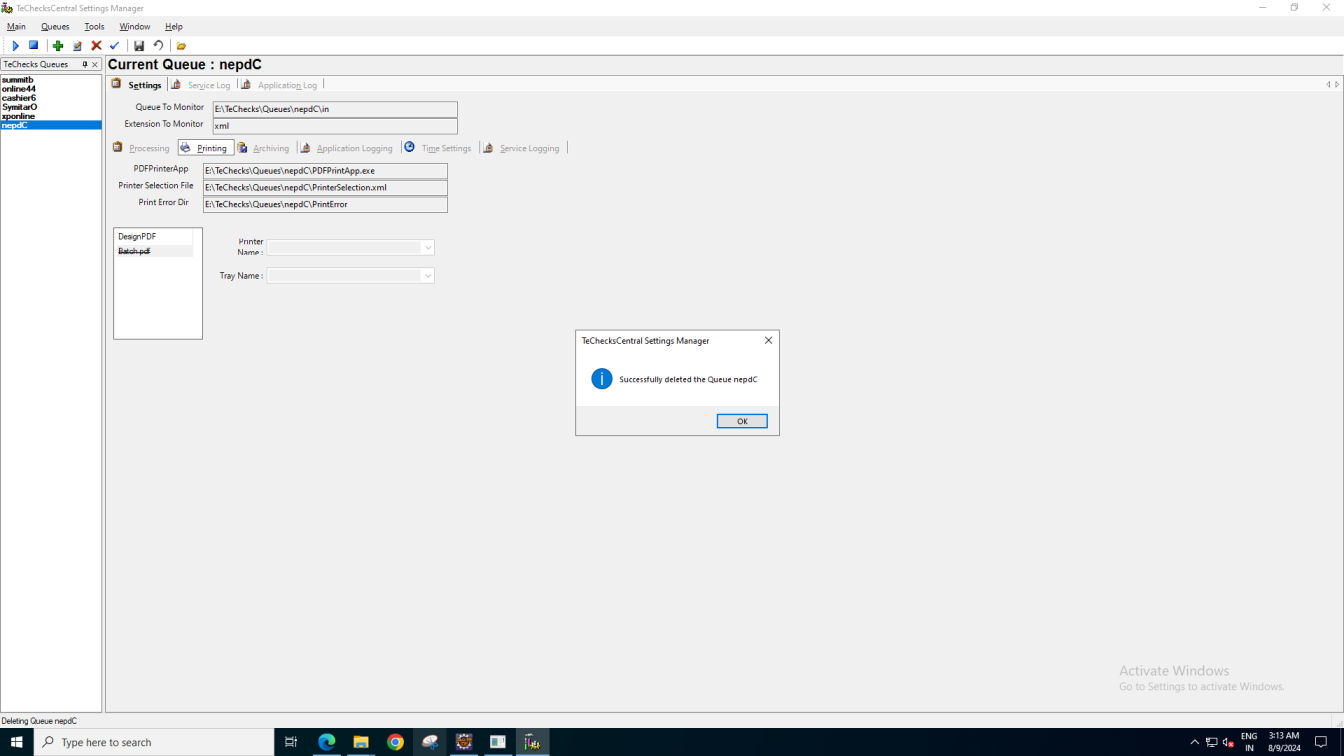
Task: Click the Printer Selection File field
Action: pyautogui.click(x=325, y=187)
